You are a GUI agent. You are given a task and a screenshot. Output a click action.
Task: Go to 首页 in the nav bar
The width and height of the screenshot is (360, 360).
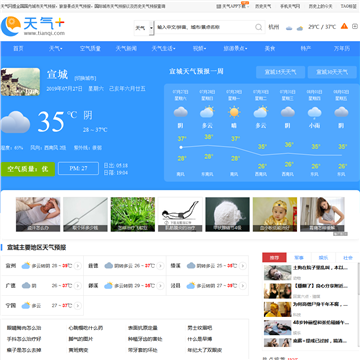tap(18, 49)
